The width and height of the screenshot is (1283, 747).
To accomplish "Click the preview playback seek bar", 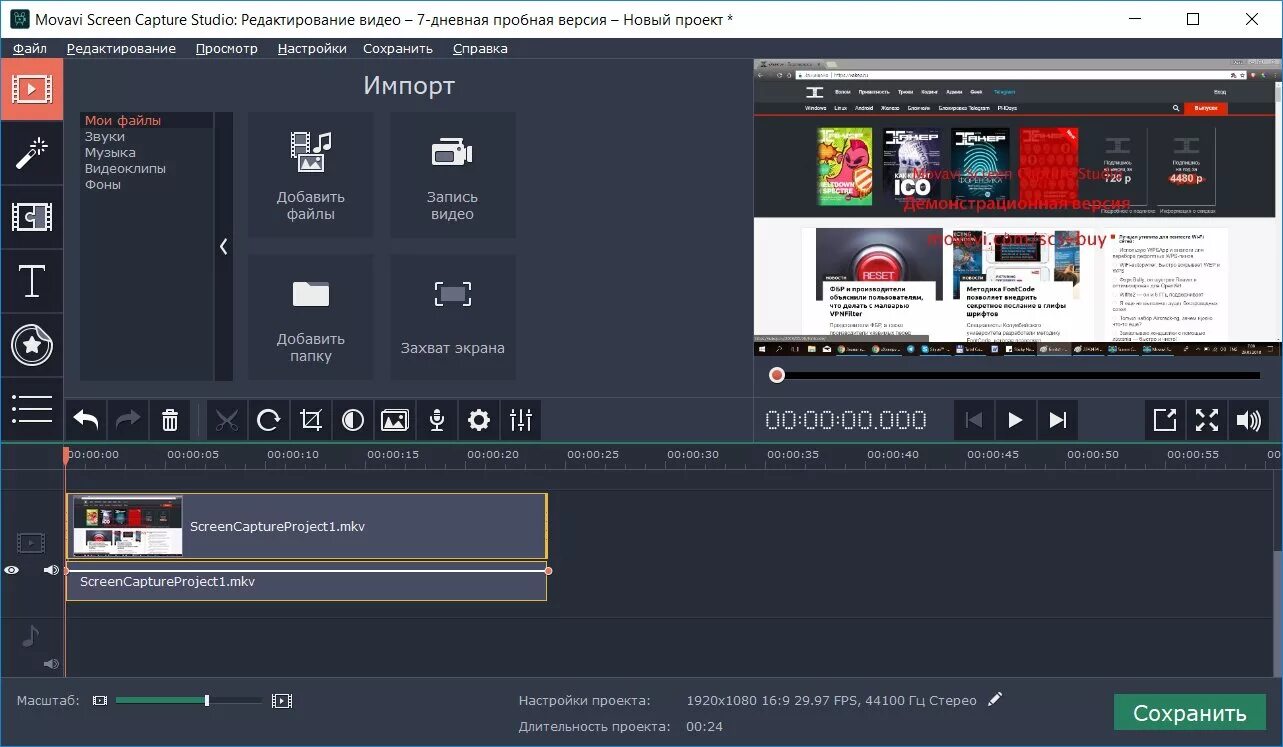I will coord(1016,375).
